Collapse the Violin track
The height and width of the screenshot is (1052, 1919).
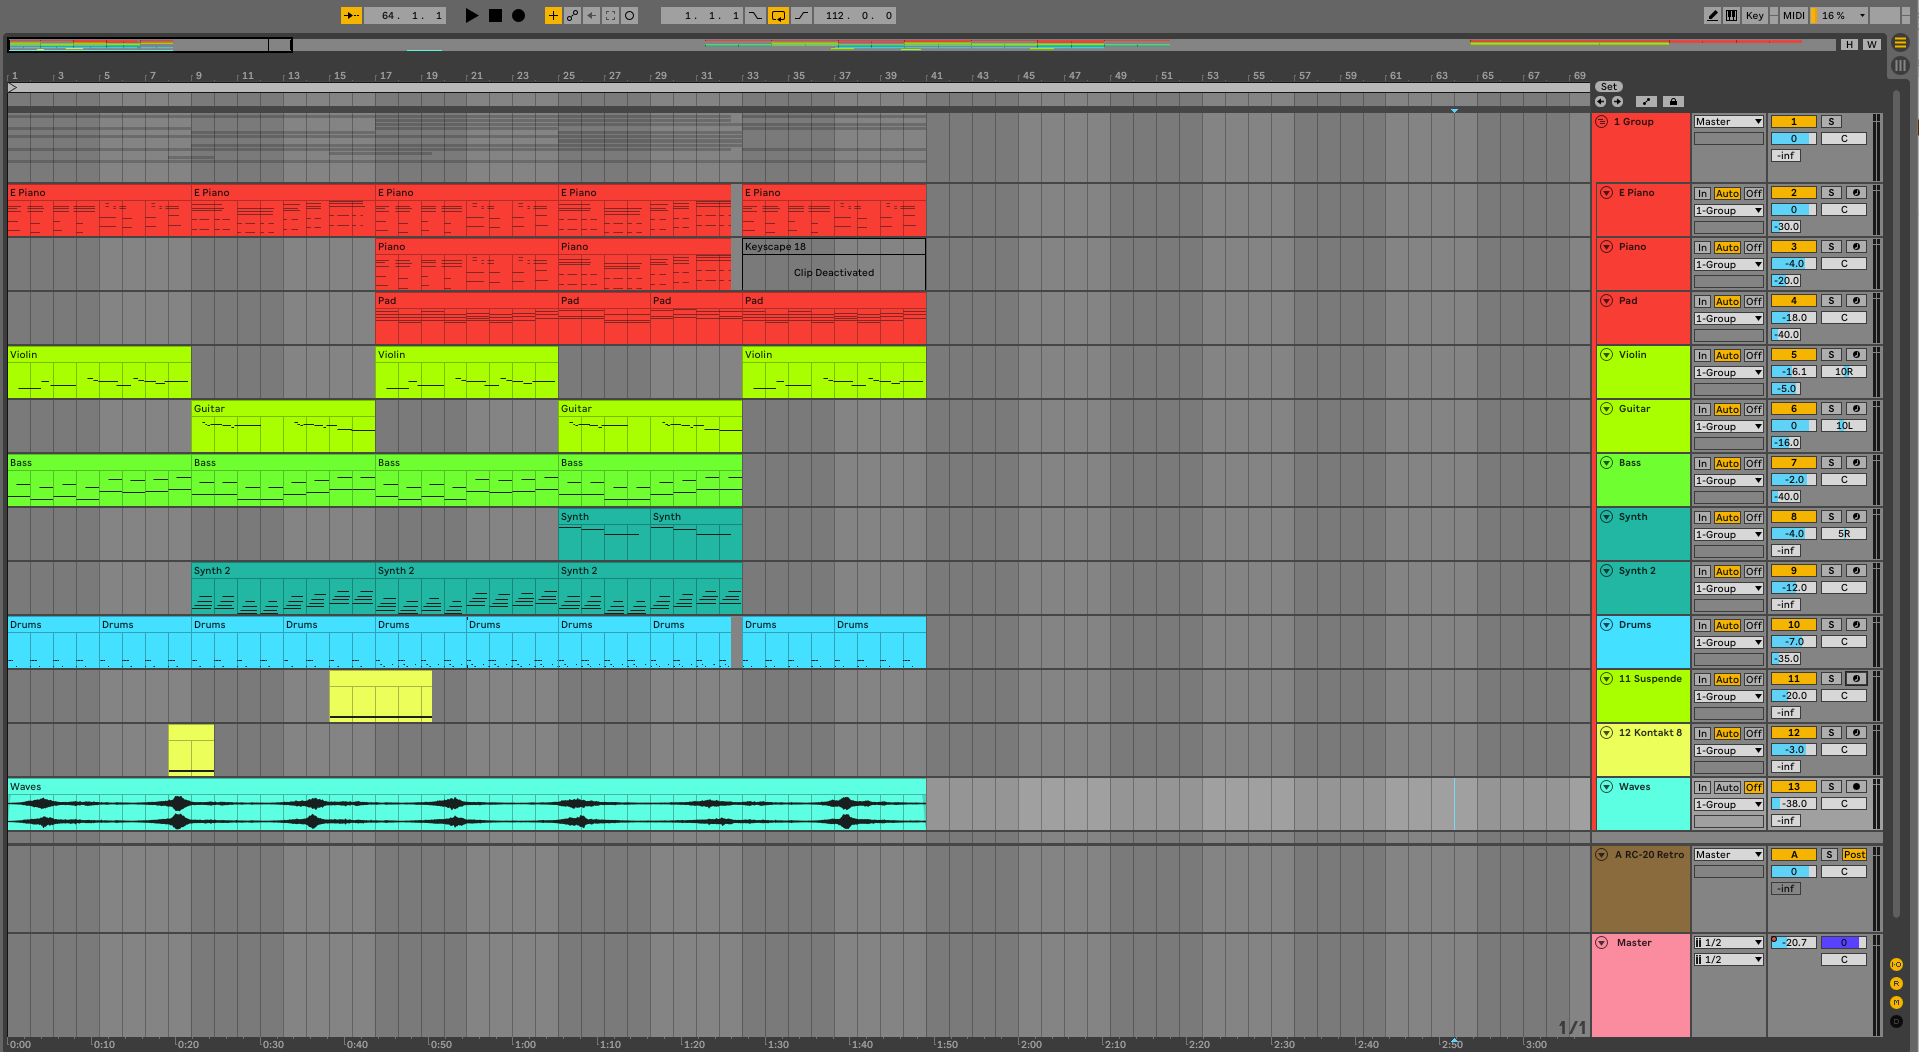coord(1607,355)
